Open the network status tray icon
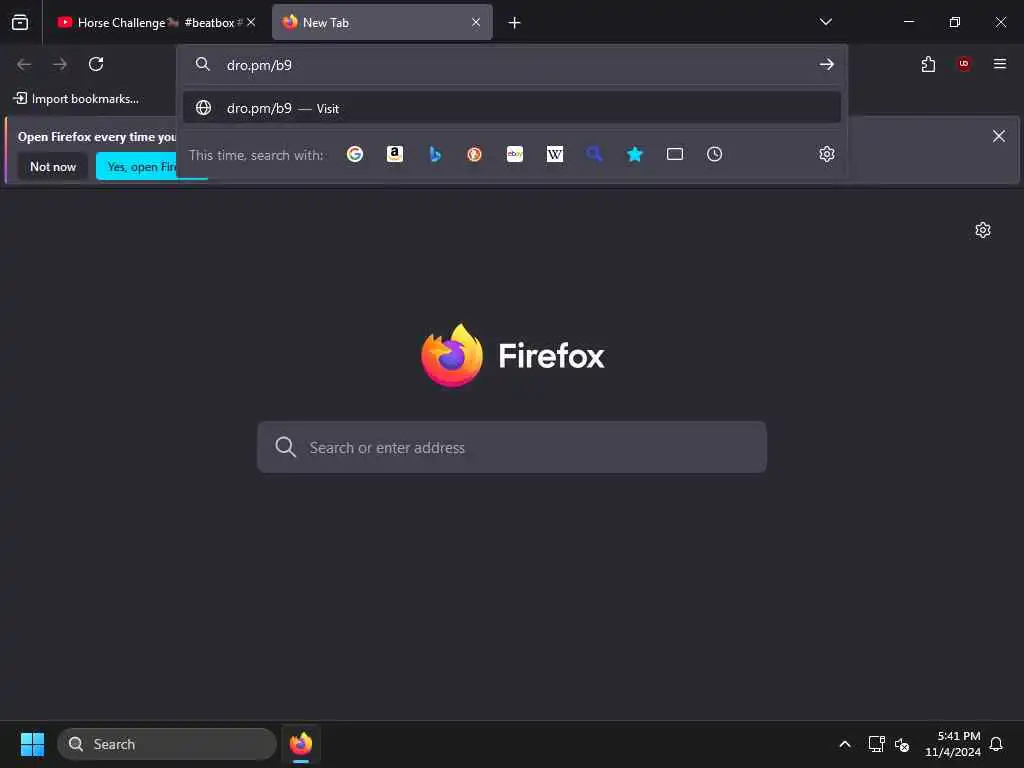Screen dimensions: 1024x768 tap(876, 744)
